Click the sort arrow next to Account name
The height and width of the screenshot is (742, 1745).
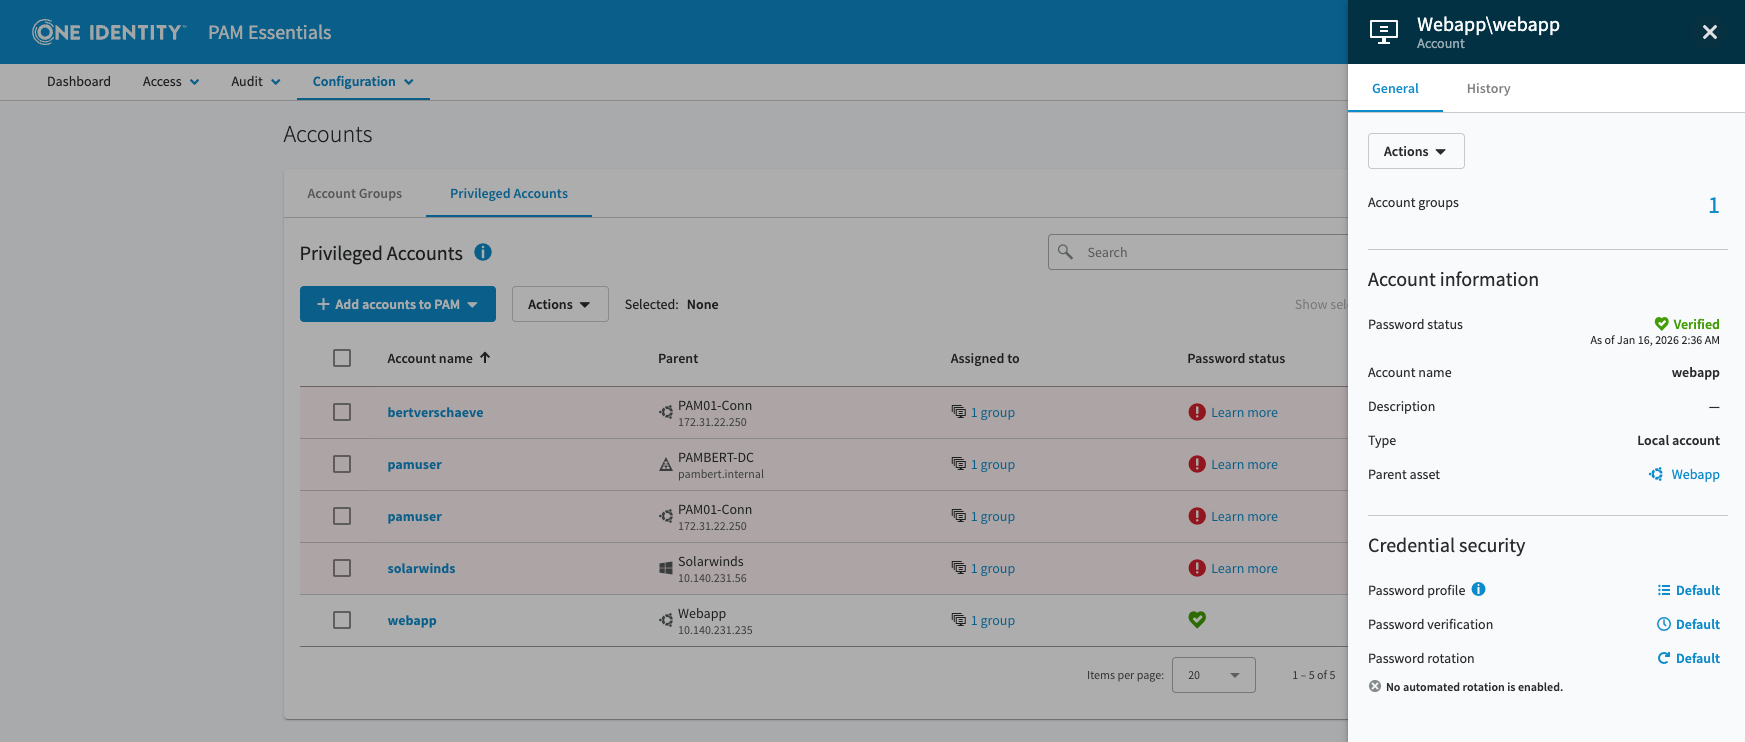[x=485, y=358]
